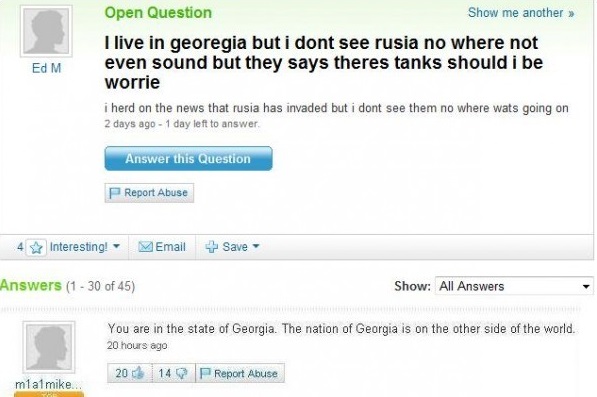The width and height of the screenshot is (597, 397).
Task: Click the Answer this Question button
Action: point(188,158)
